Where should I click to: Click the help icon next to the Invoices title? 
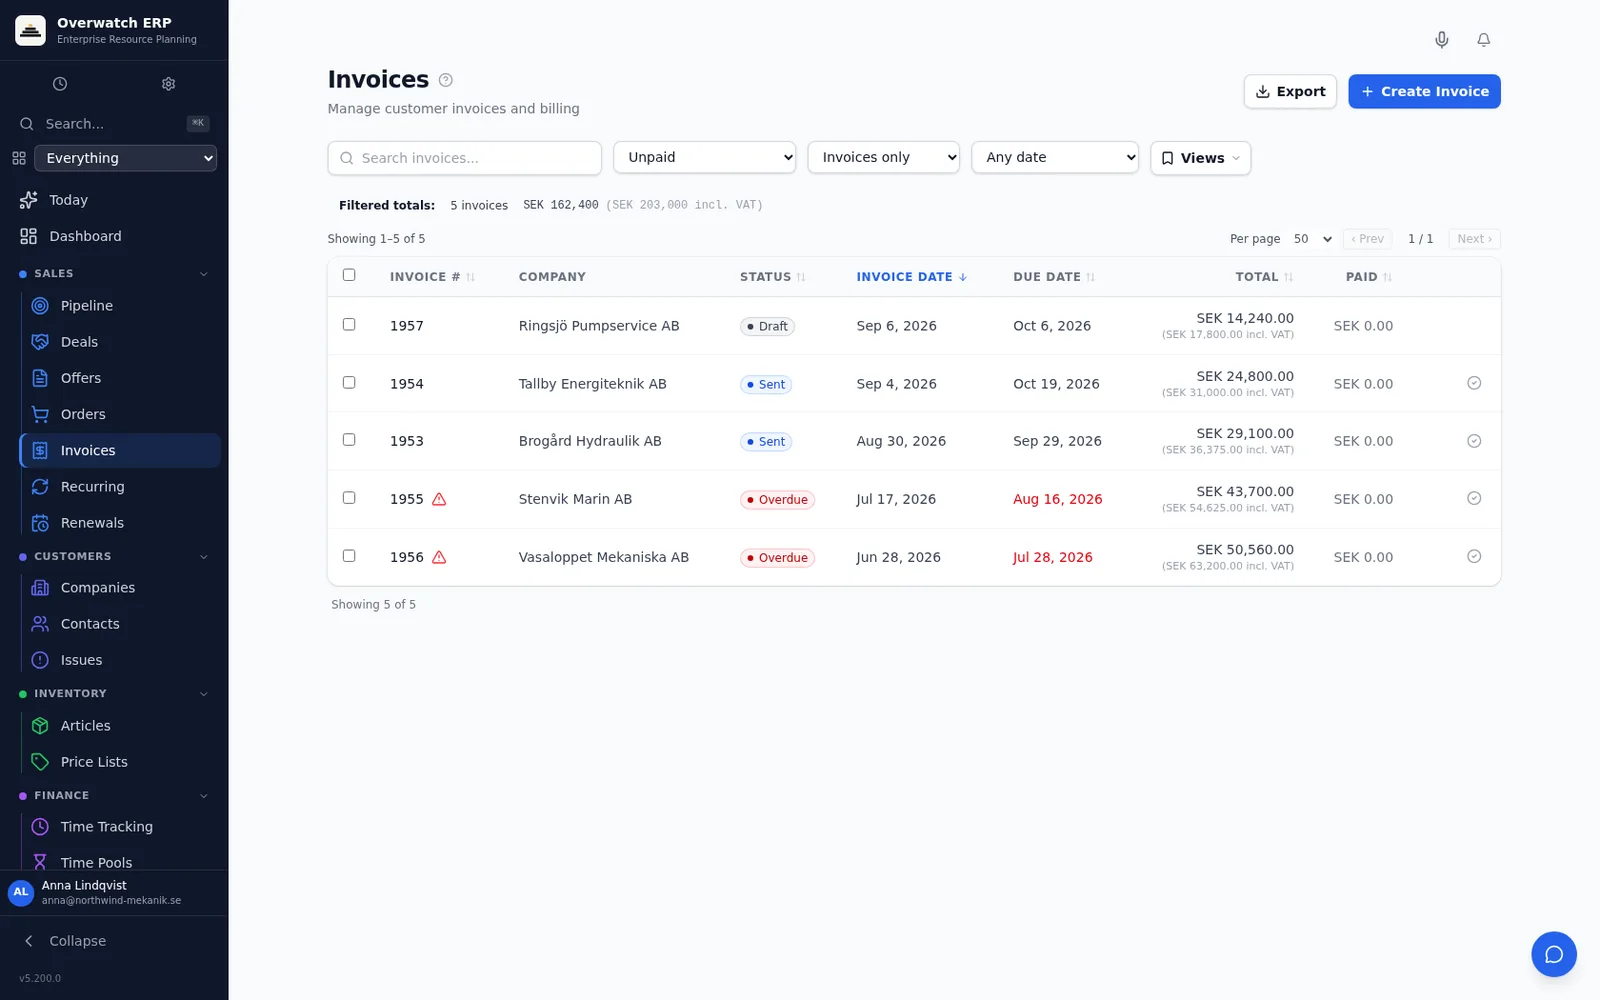pyautogui.click(x=446, y=80)
